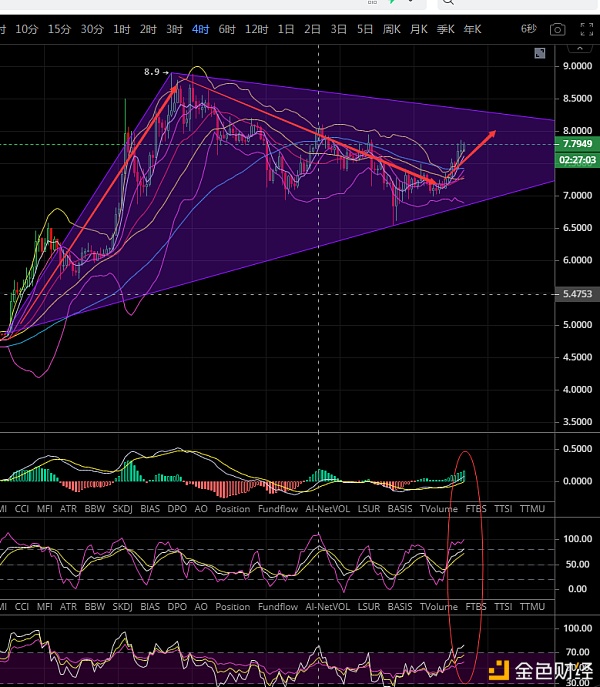Select LSUR in the tab row above the bottom panel

369,607
